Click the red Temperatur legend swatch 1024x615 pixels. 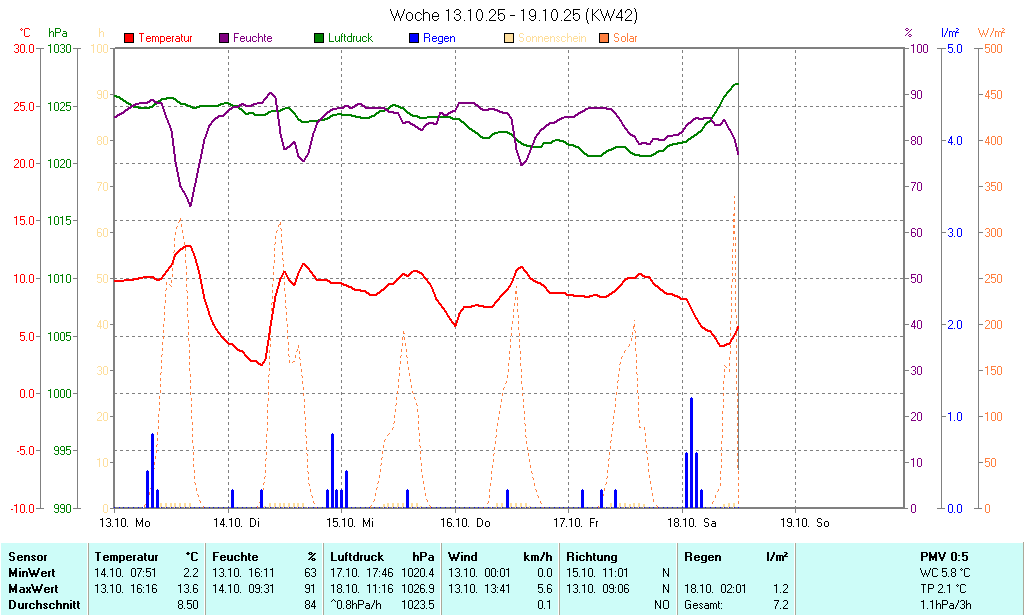[x=129, y=38]
